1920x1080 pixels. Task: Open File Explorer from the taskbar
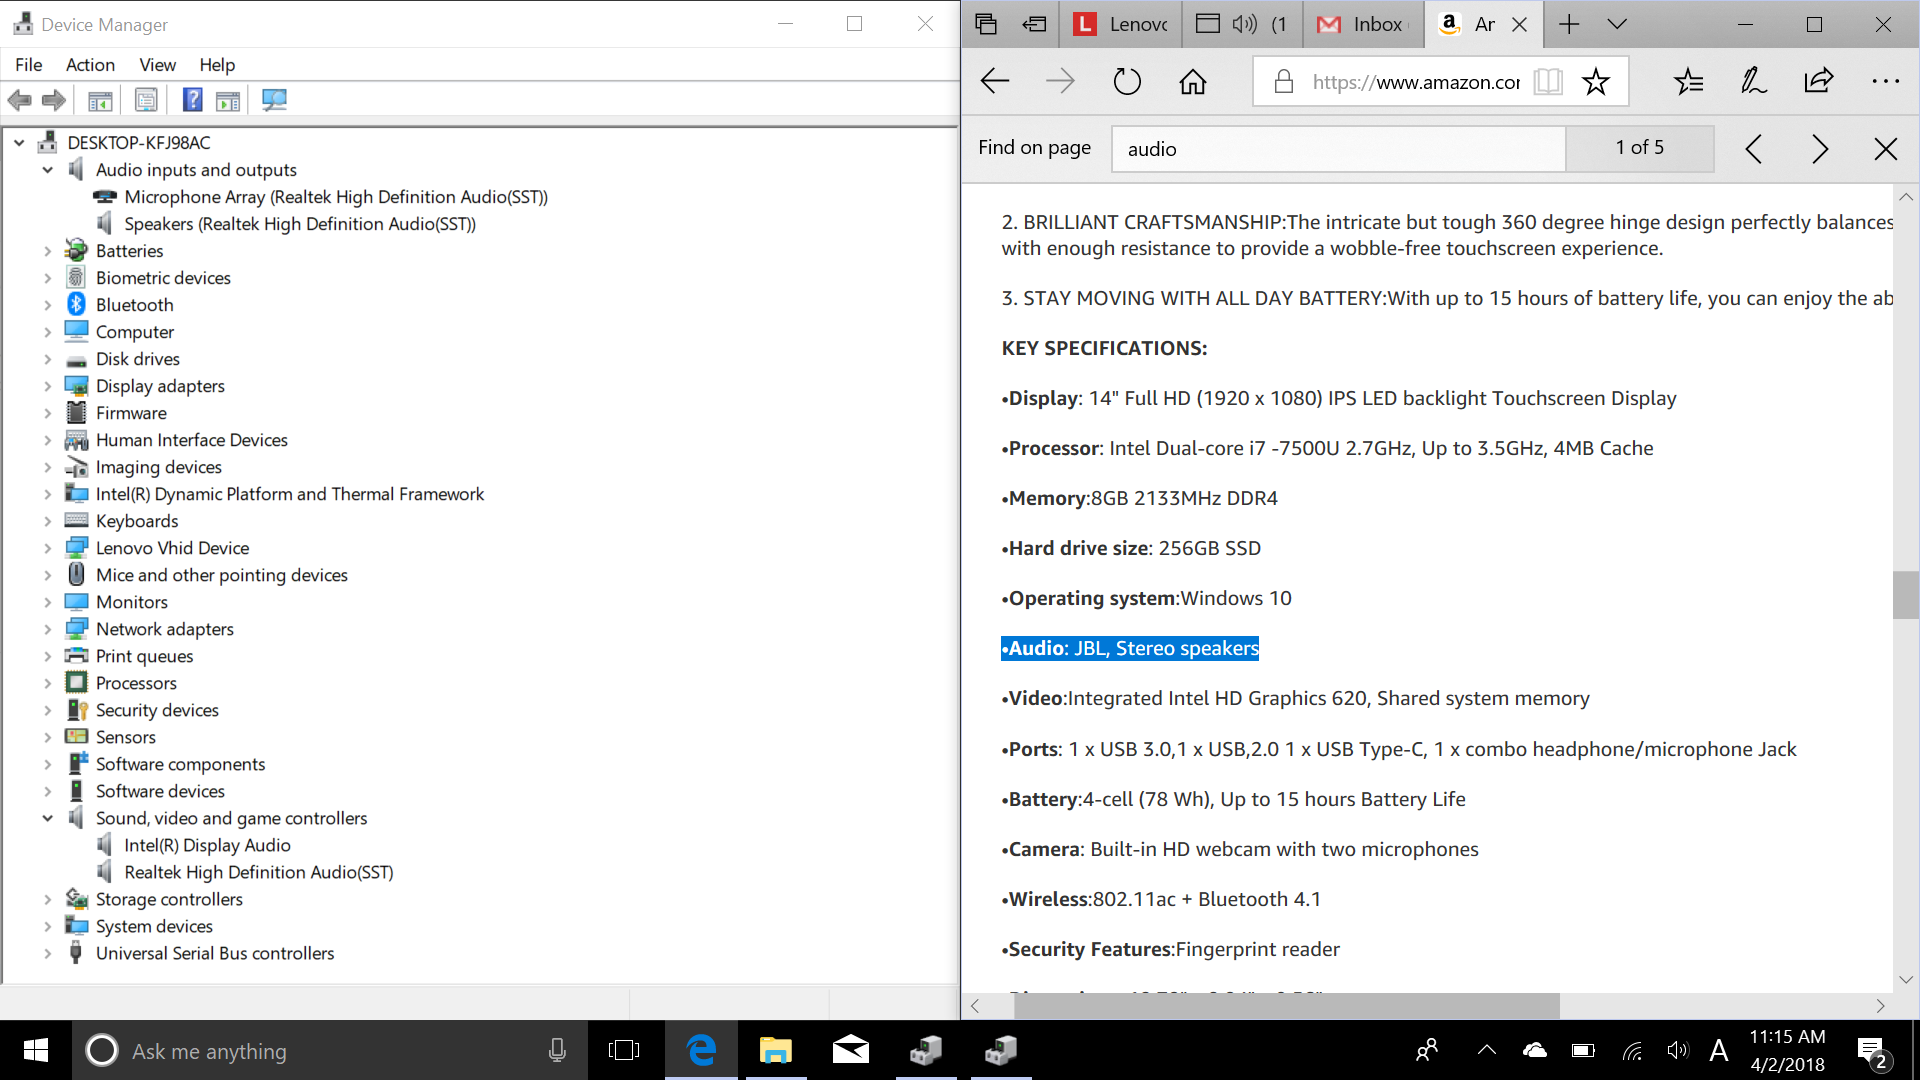776,1050
